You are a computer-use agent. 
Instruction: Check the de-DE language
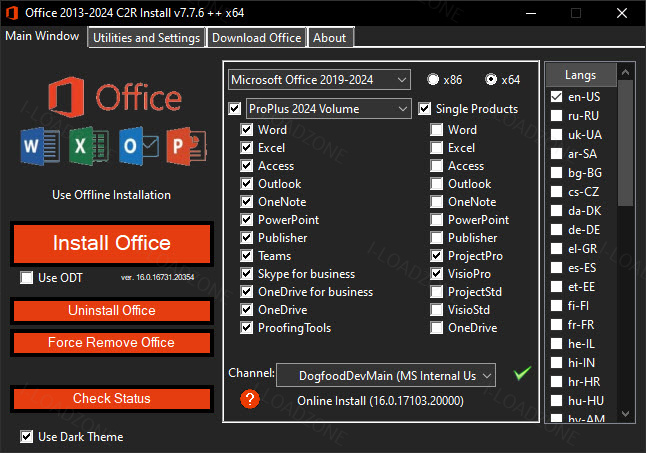click(x=557, y=230)
